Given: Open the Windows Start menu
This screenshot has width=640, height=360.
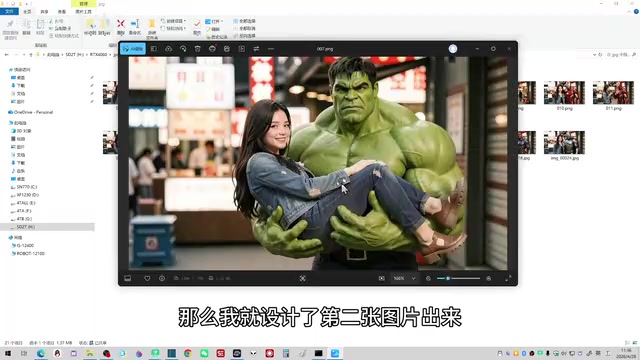Looking at the screenshot, I should pos(8,353).
